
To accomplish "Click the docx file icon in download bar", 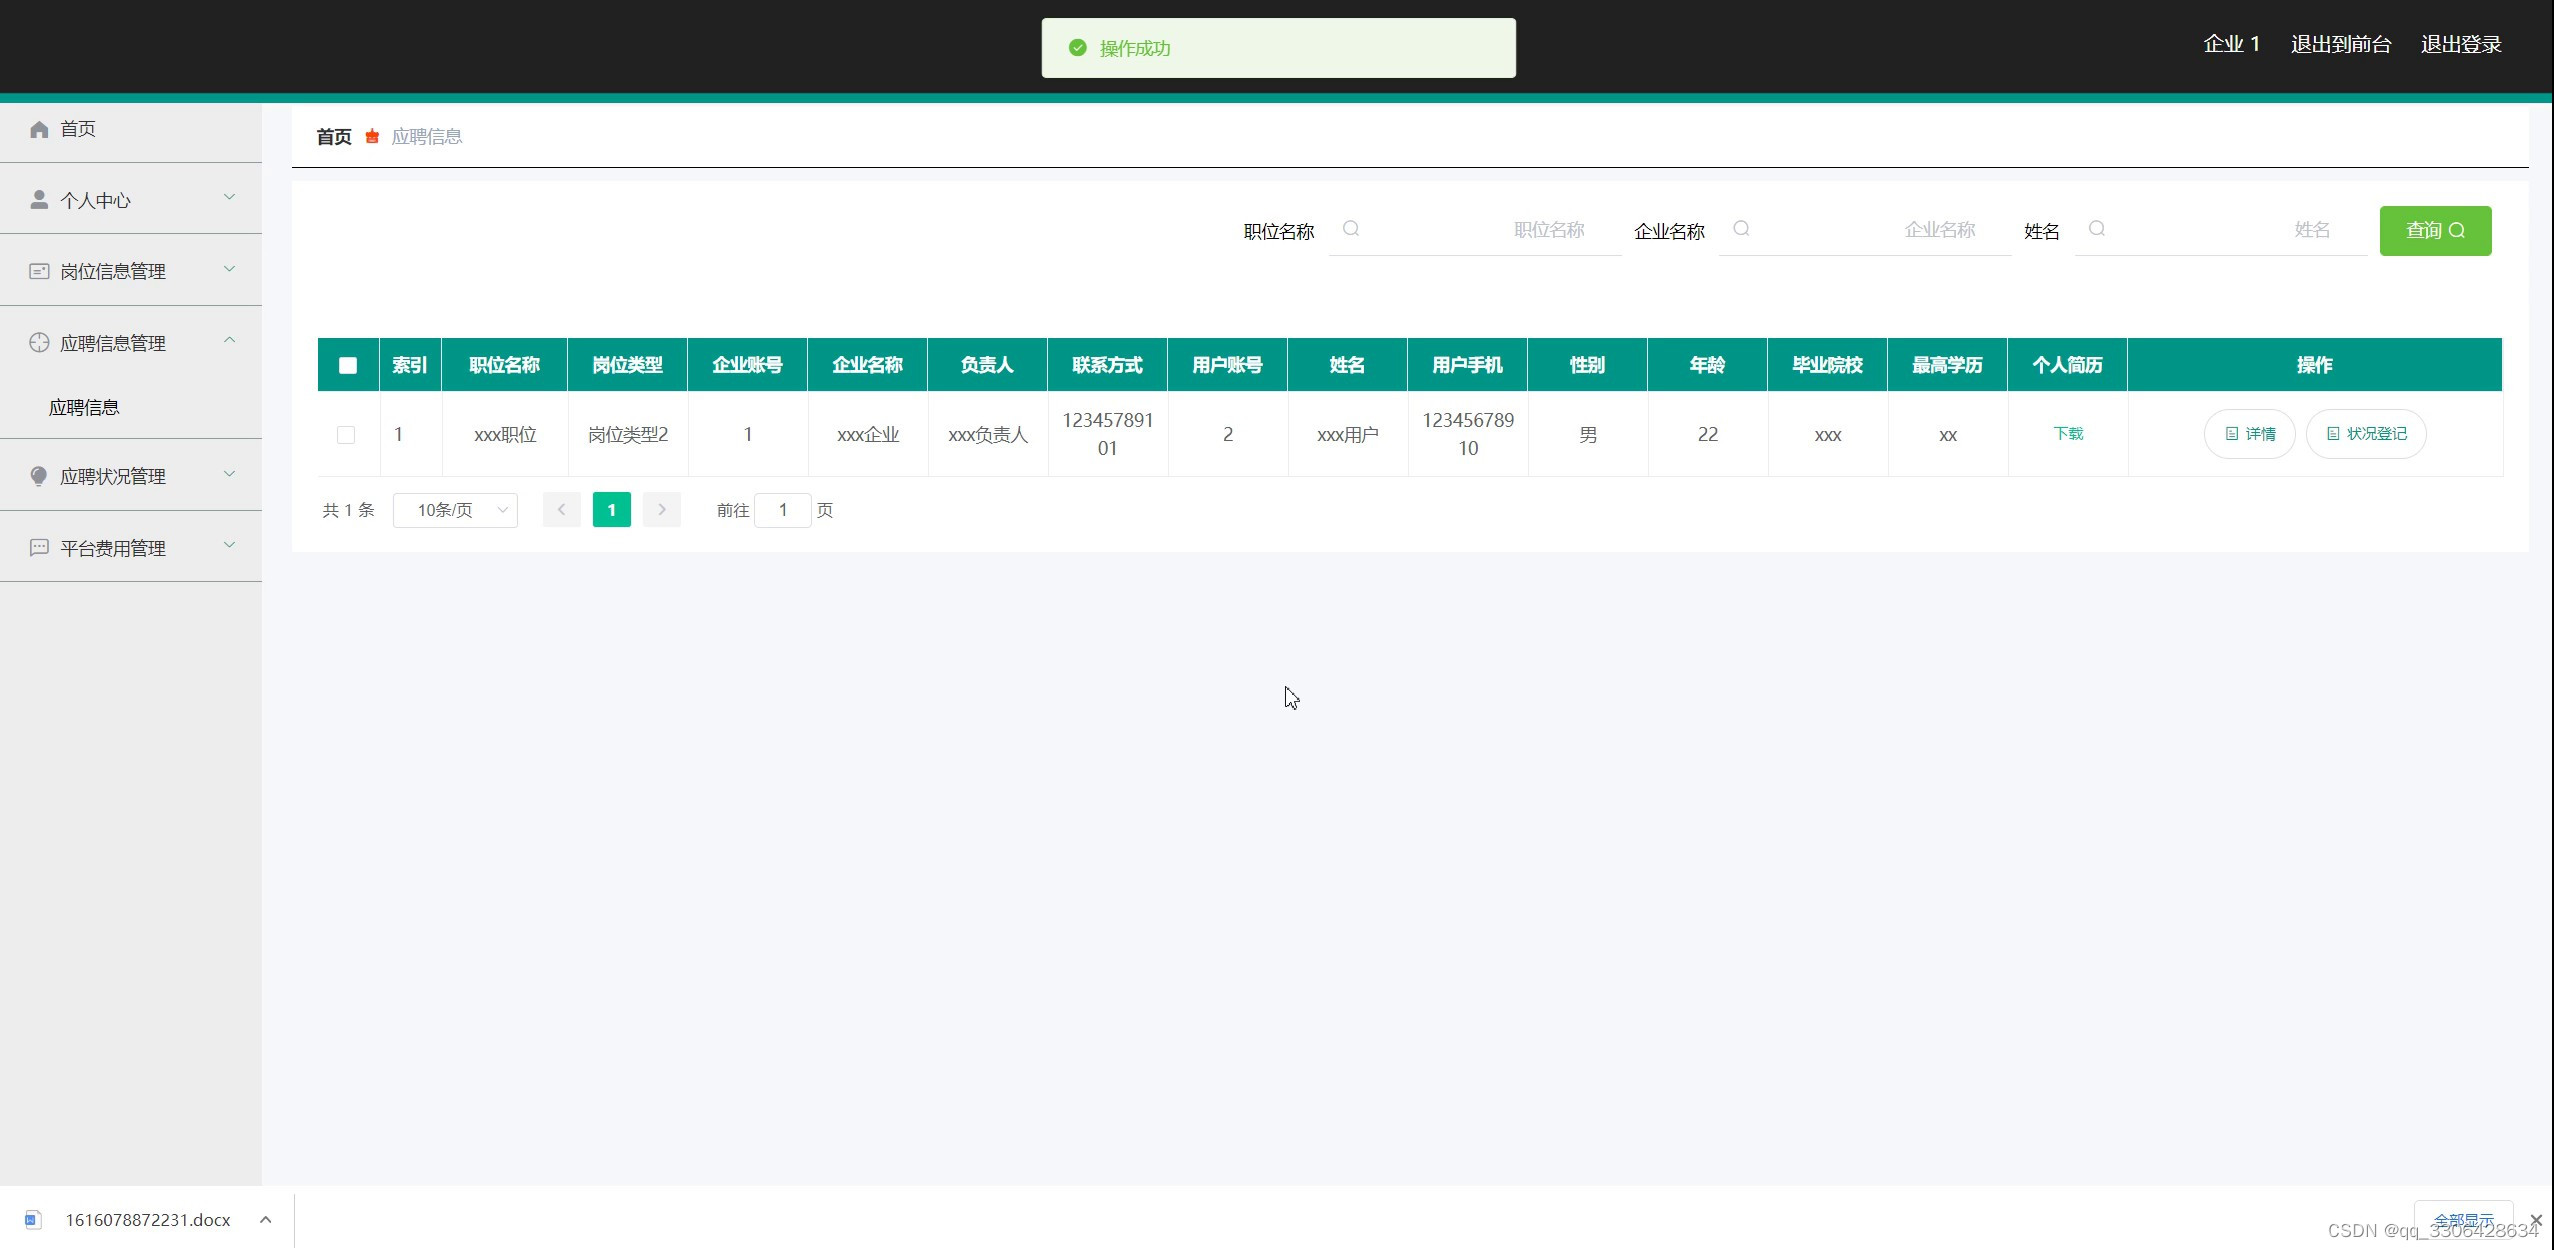I will 33,1219.
